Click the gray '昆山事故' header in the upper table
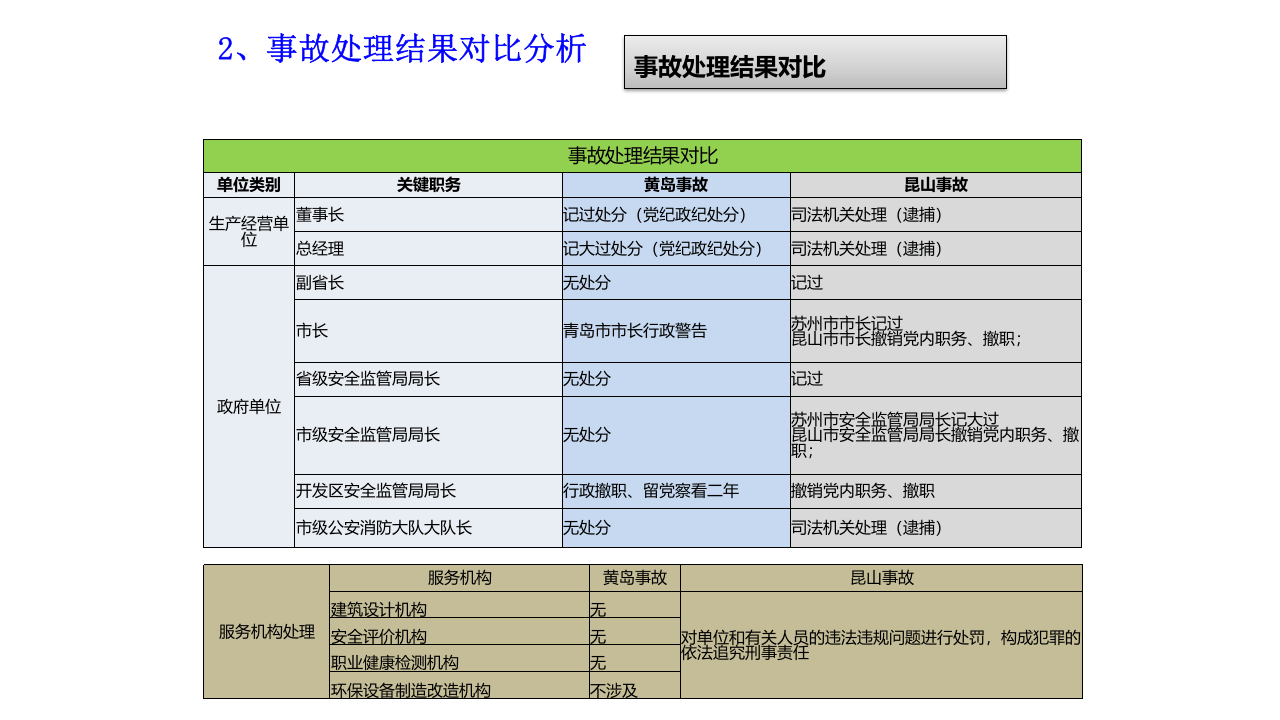 [936, 185]
